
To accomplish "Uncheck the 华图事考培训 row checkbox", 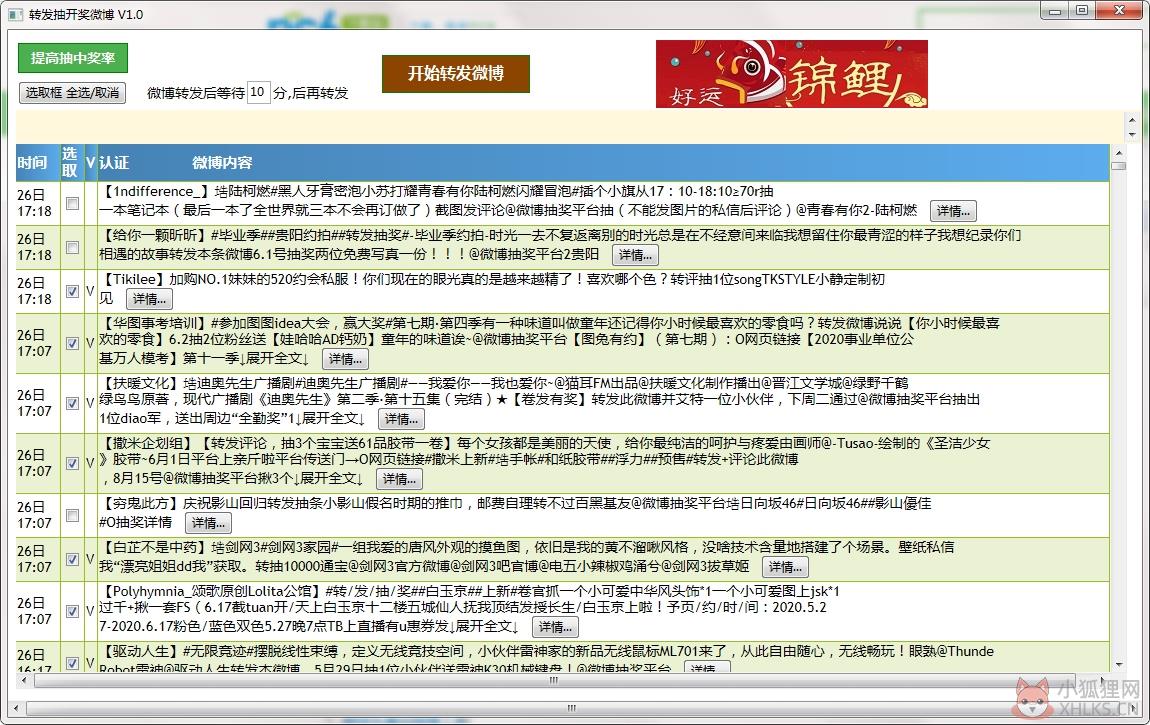I will click(72, 343).
